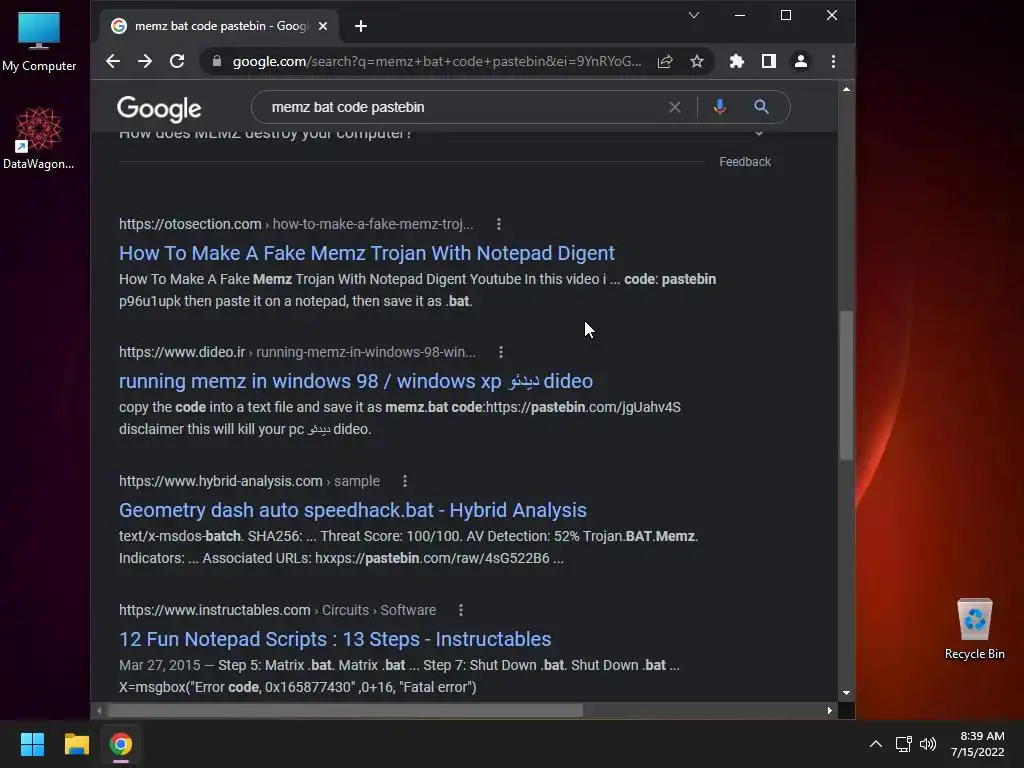This screenshot has height=768, width=1024.
Task: Open 'running memz in windows 98' link
Action: click(356, 381)
